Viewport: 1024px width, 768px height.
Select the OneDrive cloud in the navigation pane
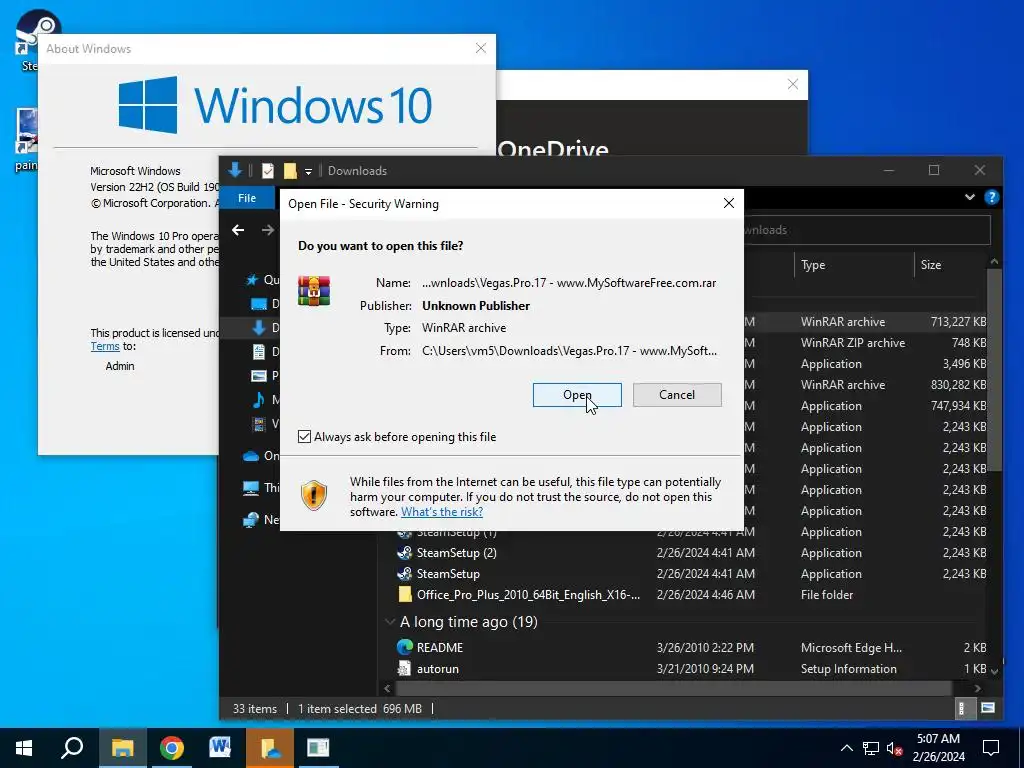pyautogui.click(x=251, y=456)
